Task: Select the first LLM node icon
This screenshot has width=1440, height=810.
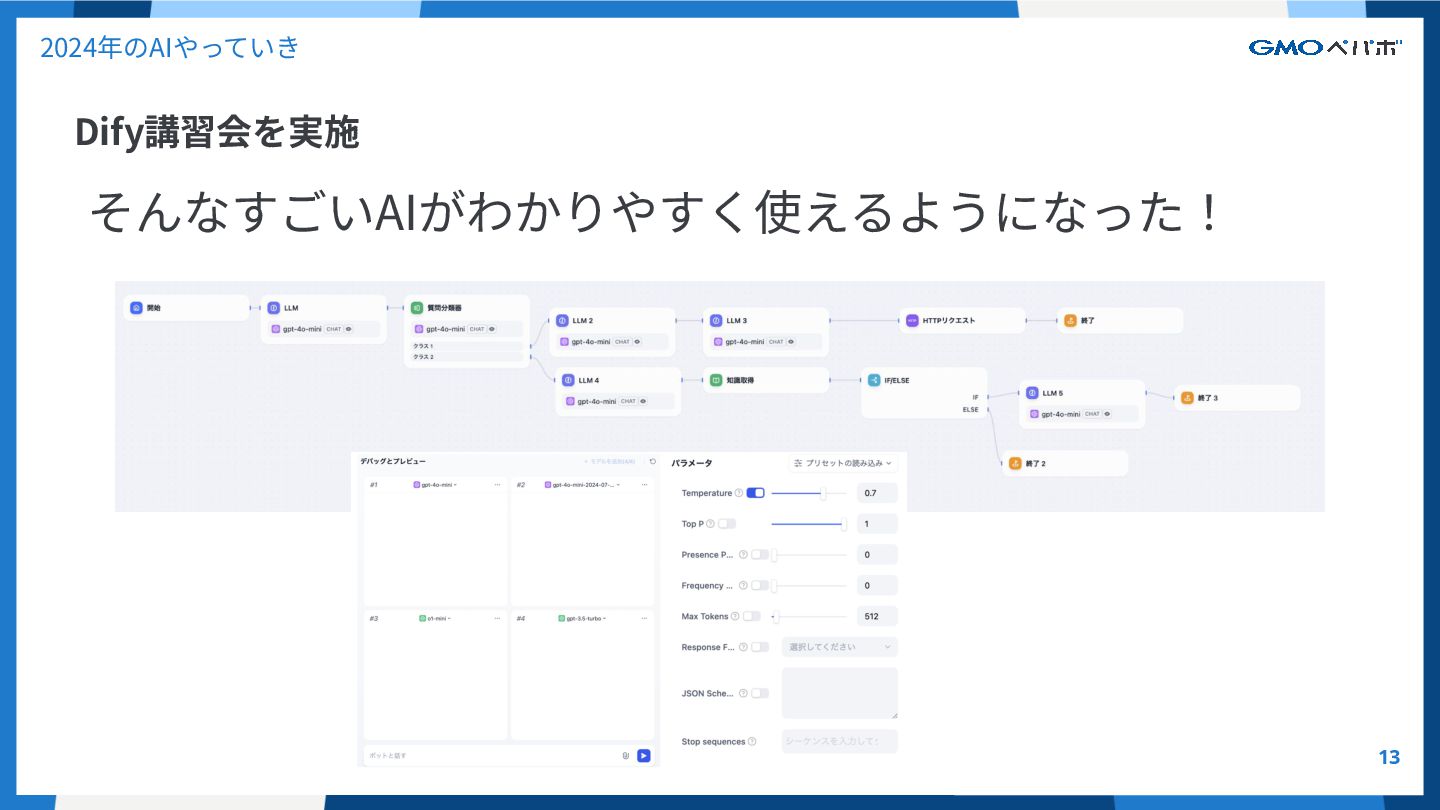Action: click(x=273, y=308)
